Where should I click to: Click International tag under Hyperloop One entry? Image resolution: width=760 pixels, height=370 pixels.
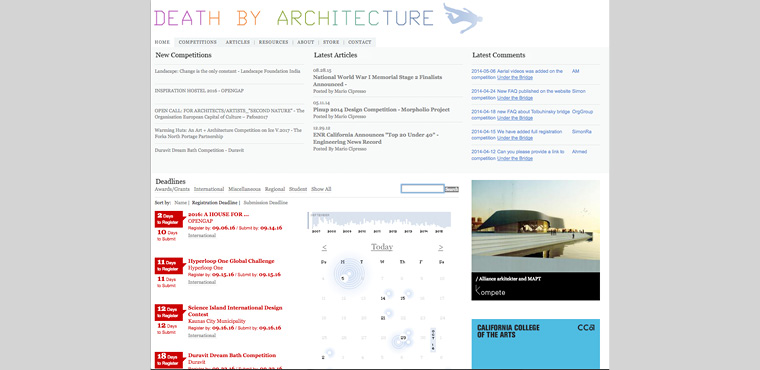coord(202,282)
